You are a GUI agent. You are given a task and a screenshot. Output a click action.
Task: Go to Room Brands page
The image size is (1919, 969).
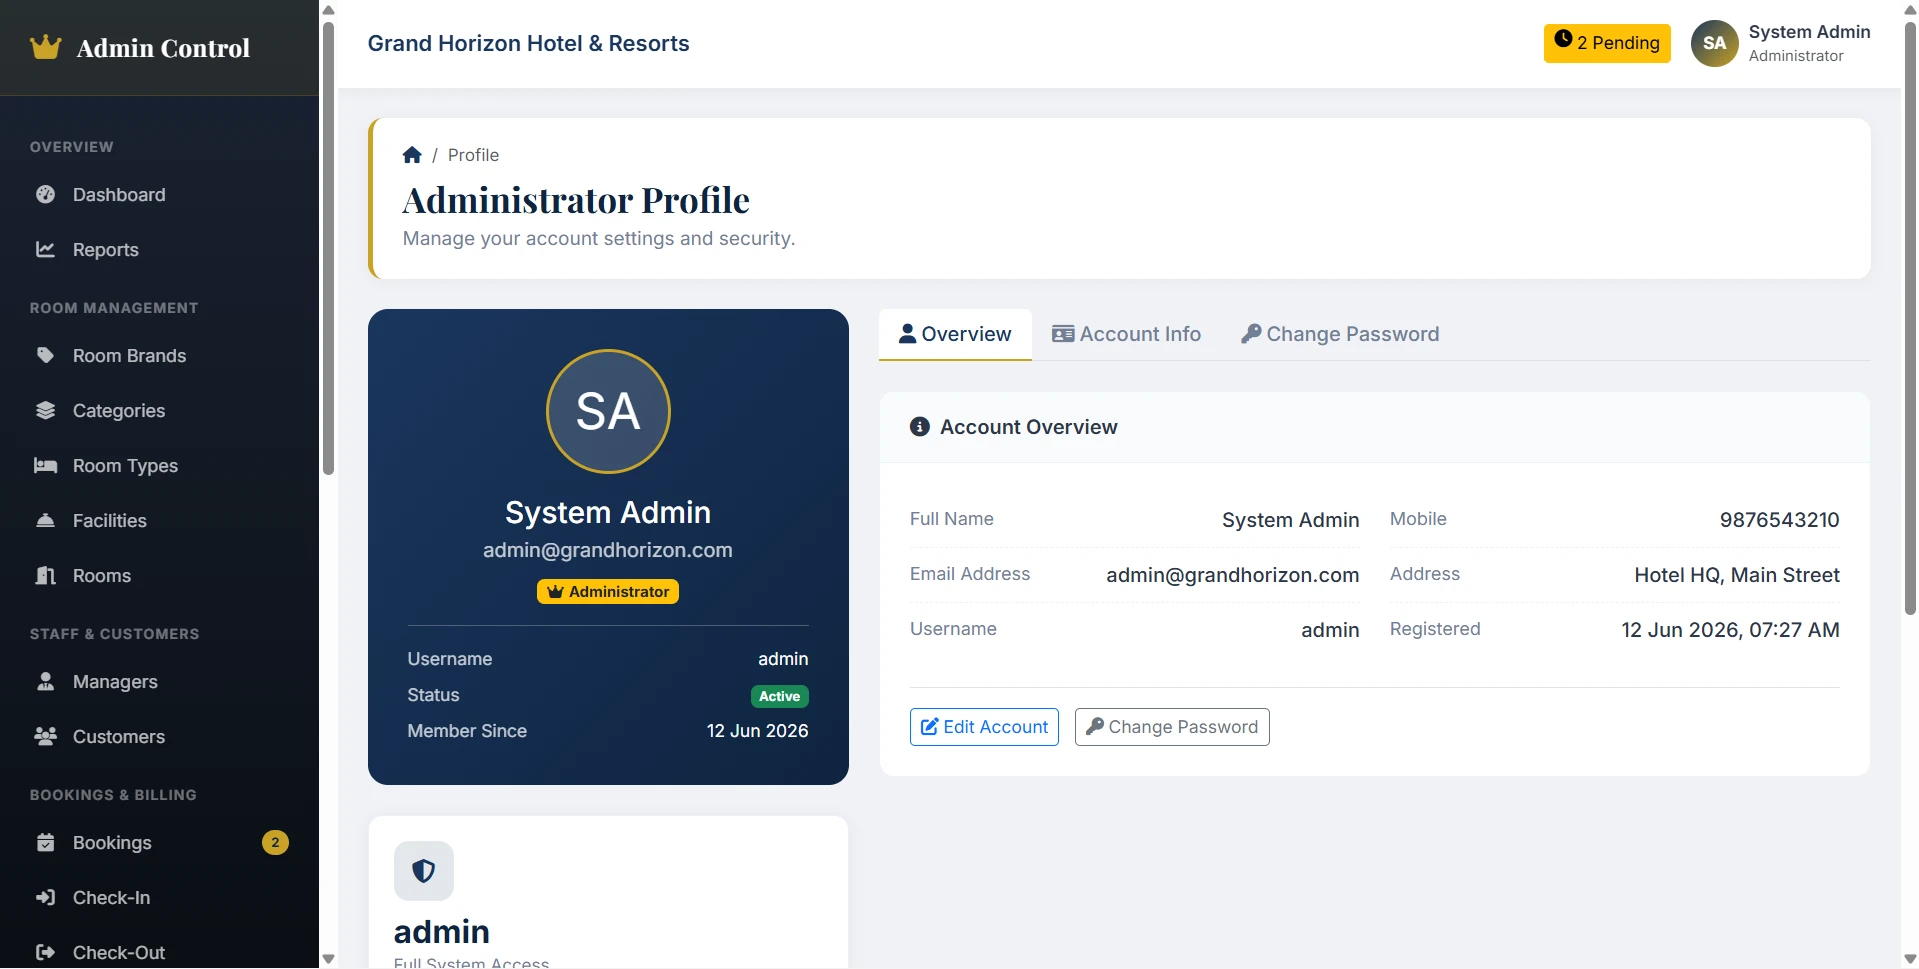point(160,355)
